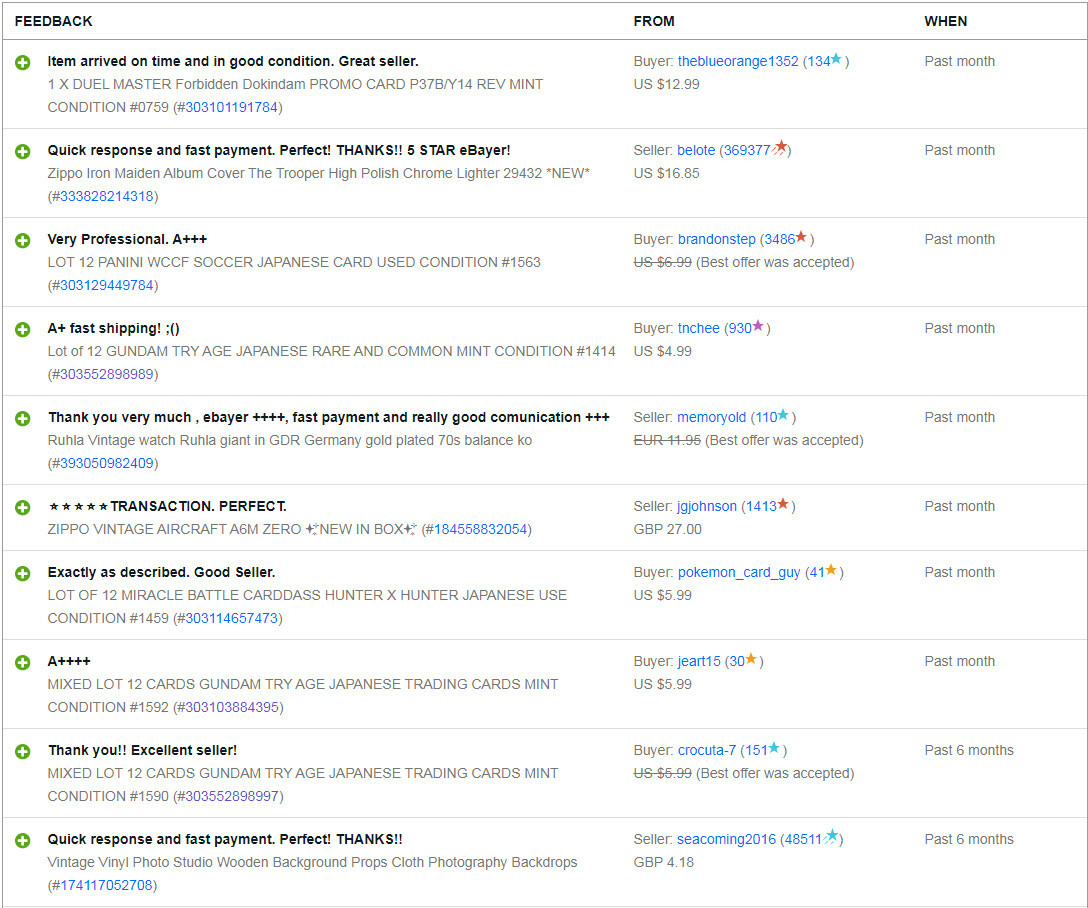Screen dimensions: 1088x908
Task: Click the green plus icon beside Exactly as described
Action: (22, 574)
